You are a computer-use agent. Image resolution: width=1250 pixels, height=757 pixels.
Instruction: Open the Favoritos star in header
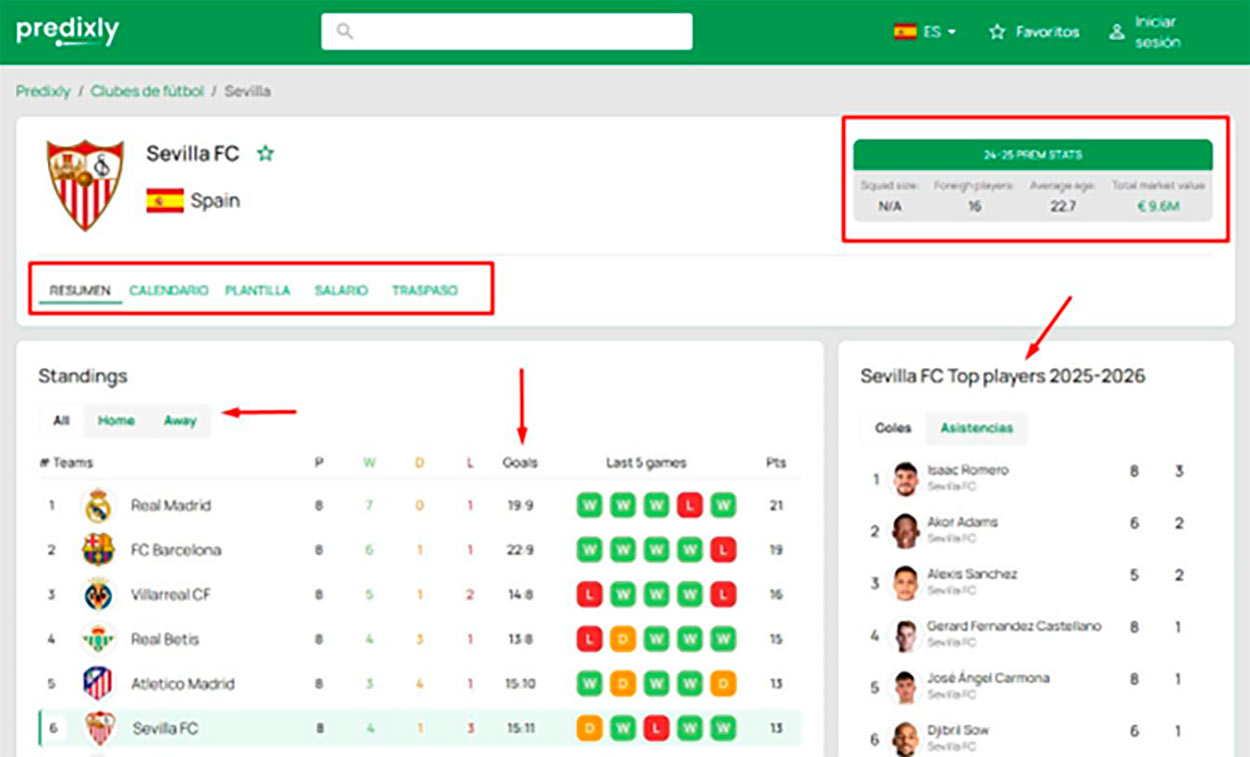[x=997, y=32]
